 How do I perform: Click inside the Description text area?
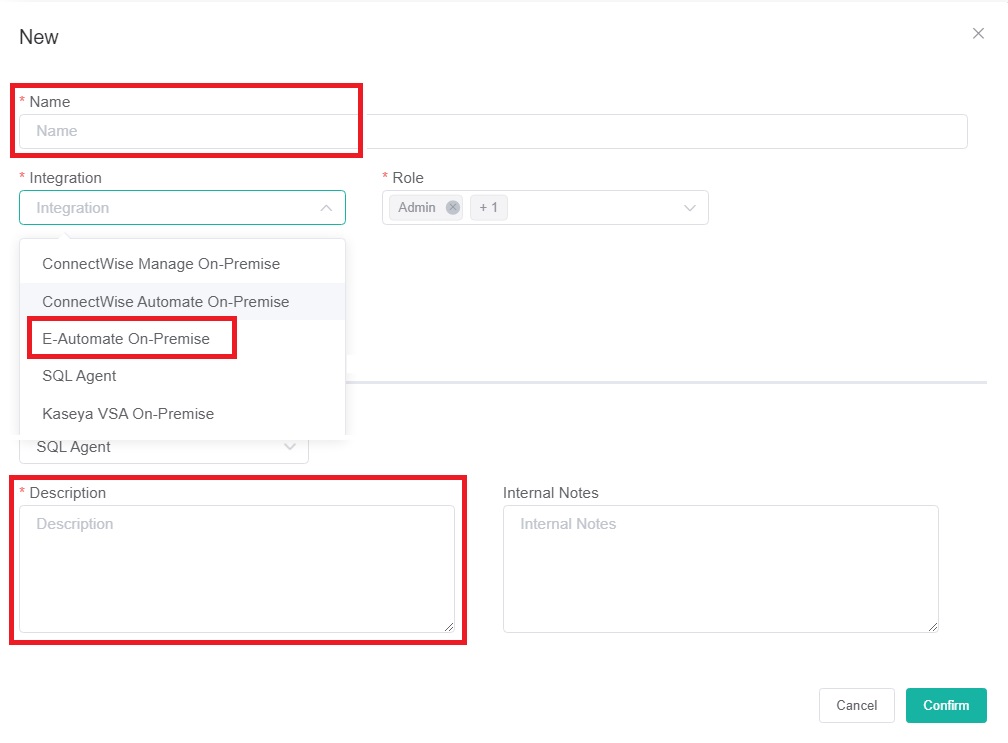(236, 568)
